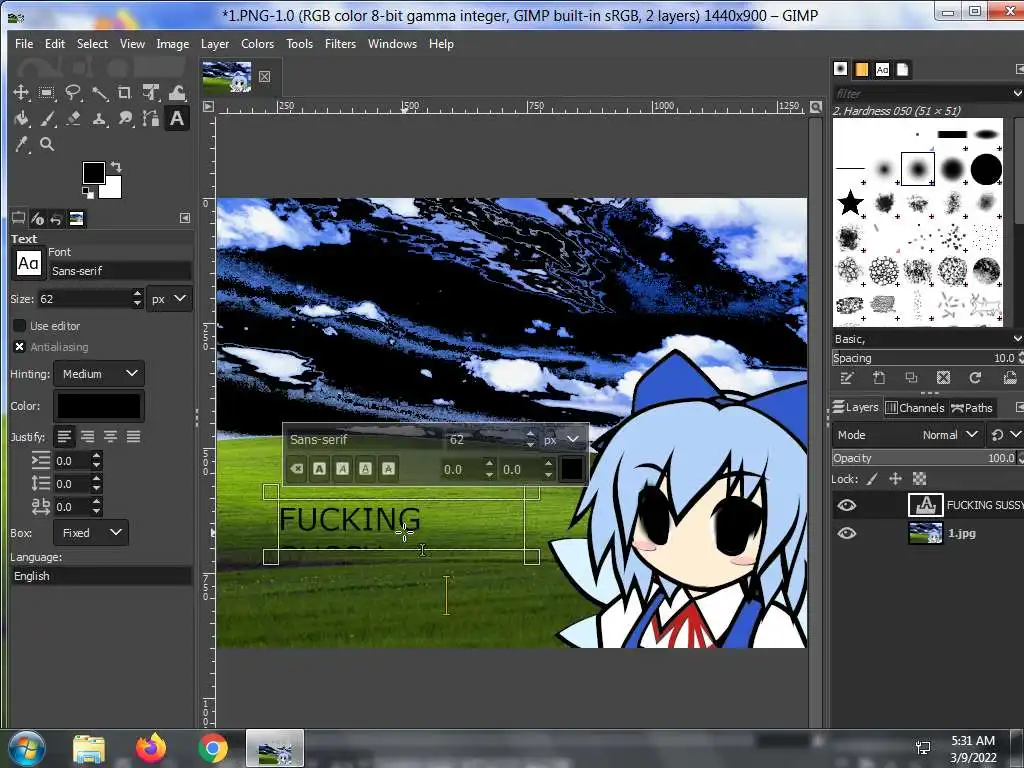Hide the 1.jpg layer
The height and width of the screenshot is (768, 1024).
coord(847,534)
